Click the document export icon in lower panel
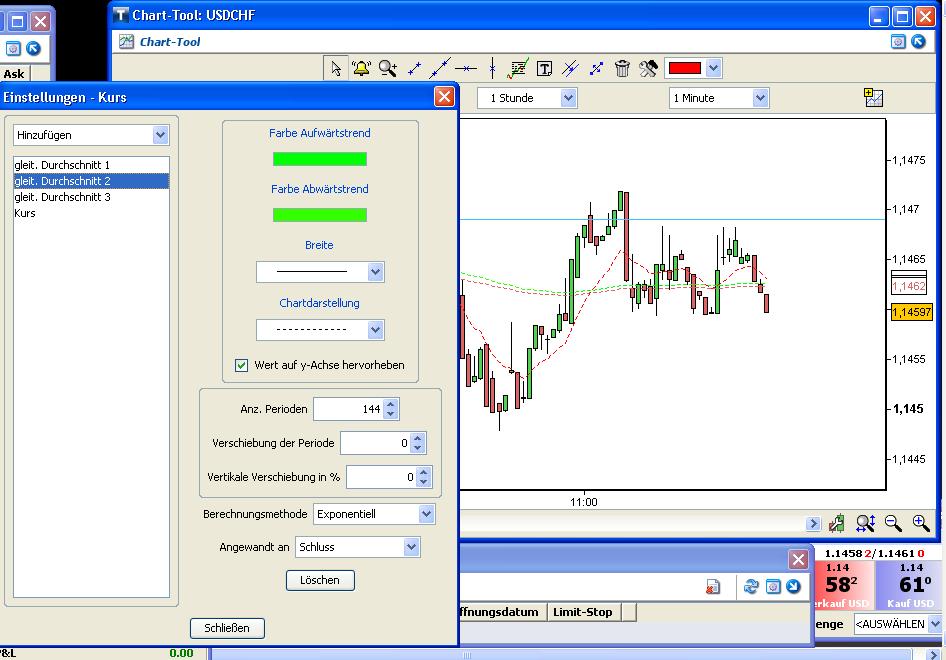Image resolution: width=946 pixels, height=660 pixels. pyautogui.click(x=713, y=586)
